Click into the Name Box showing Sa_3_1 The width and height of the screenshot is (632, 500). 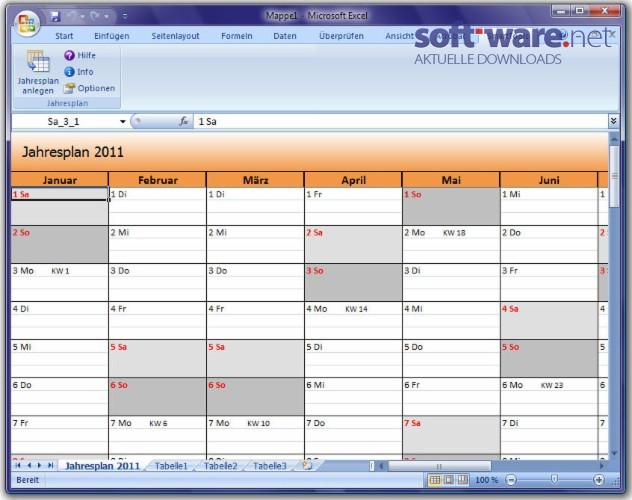(x=64, y=121)
